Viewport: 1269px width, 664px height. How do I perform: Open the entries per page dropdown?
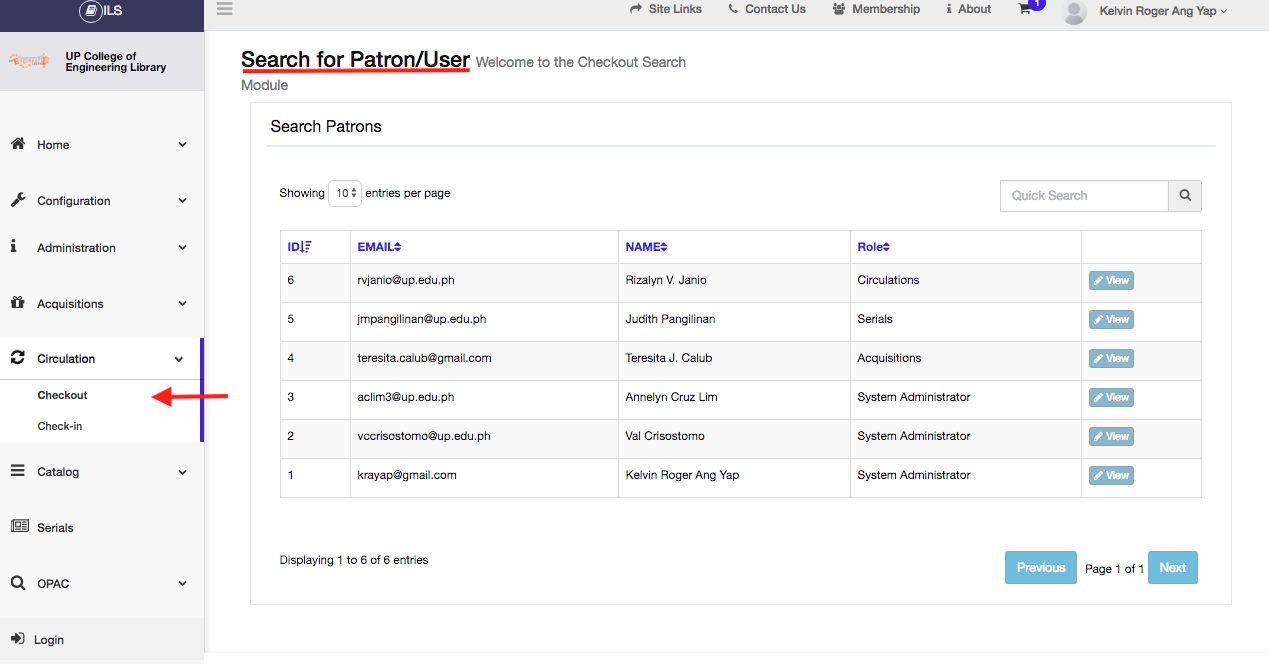345,194
